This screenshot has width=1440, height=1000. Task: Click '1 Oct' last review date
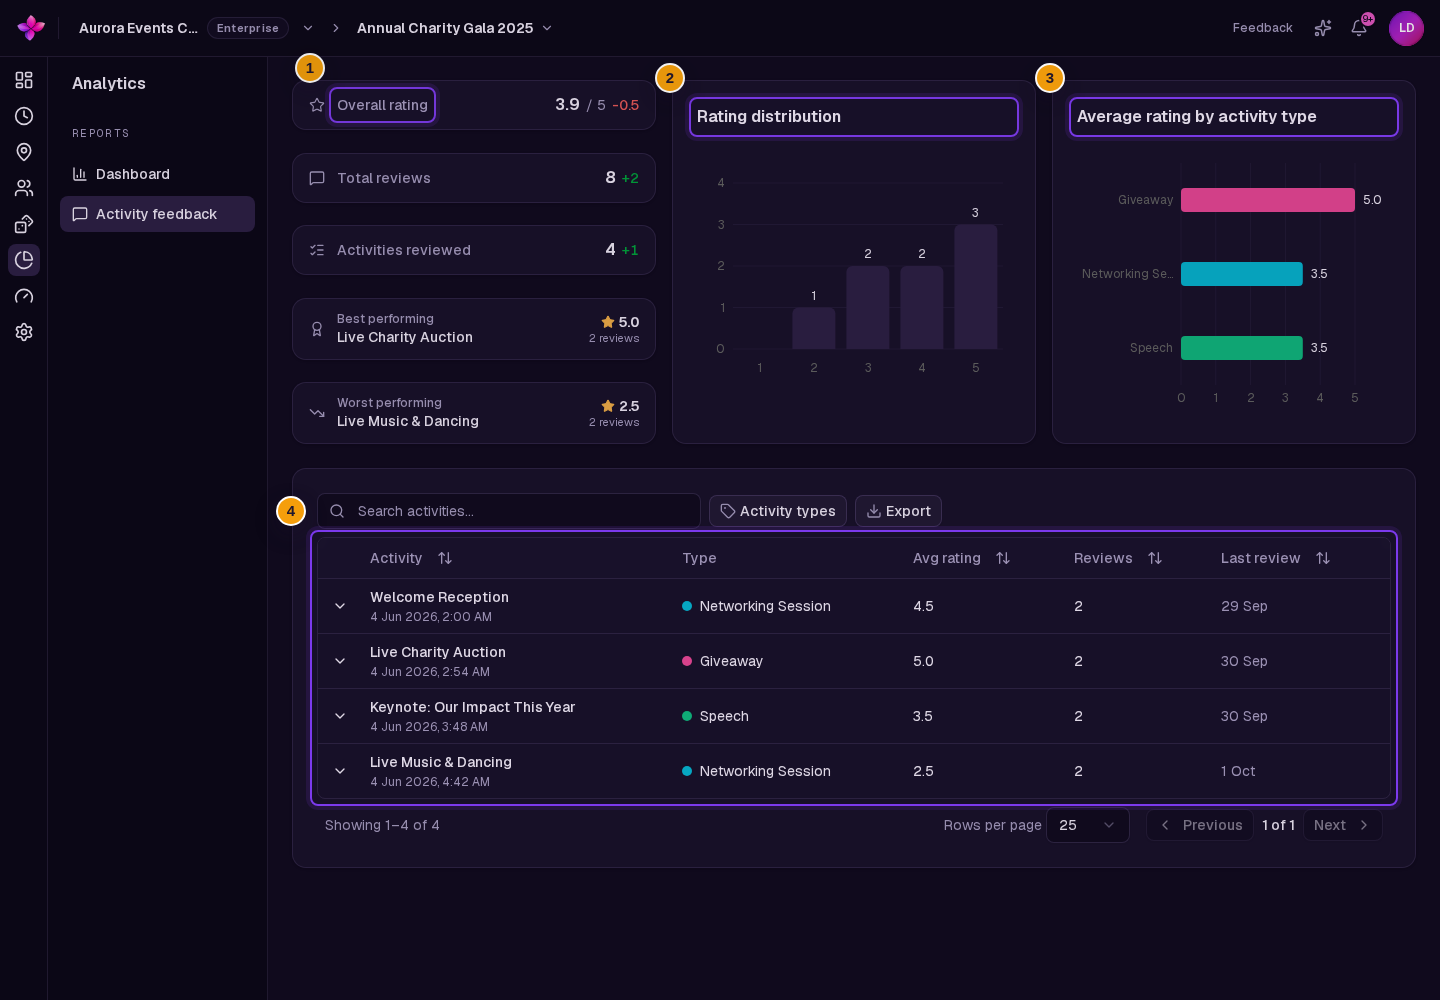[x=1238, y=771]
